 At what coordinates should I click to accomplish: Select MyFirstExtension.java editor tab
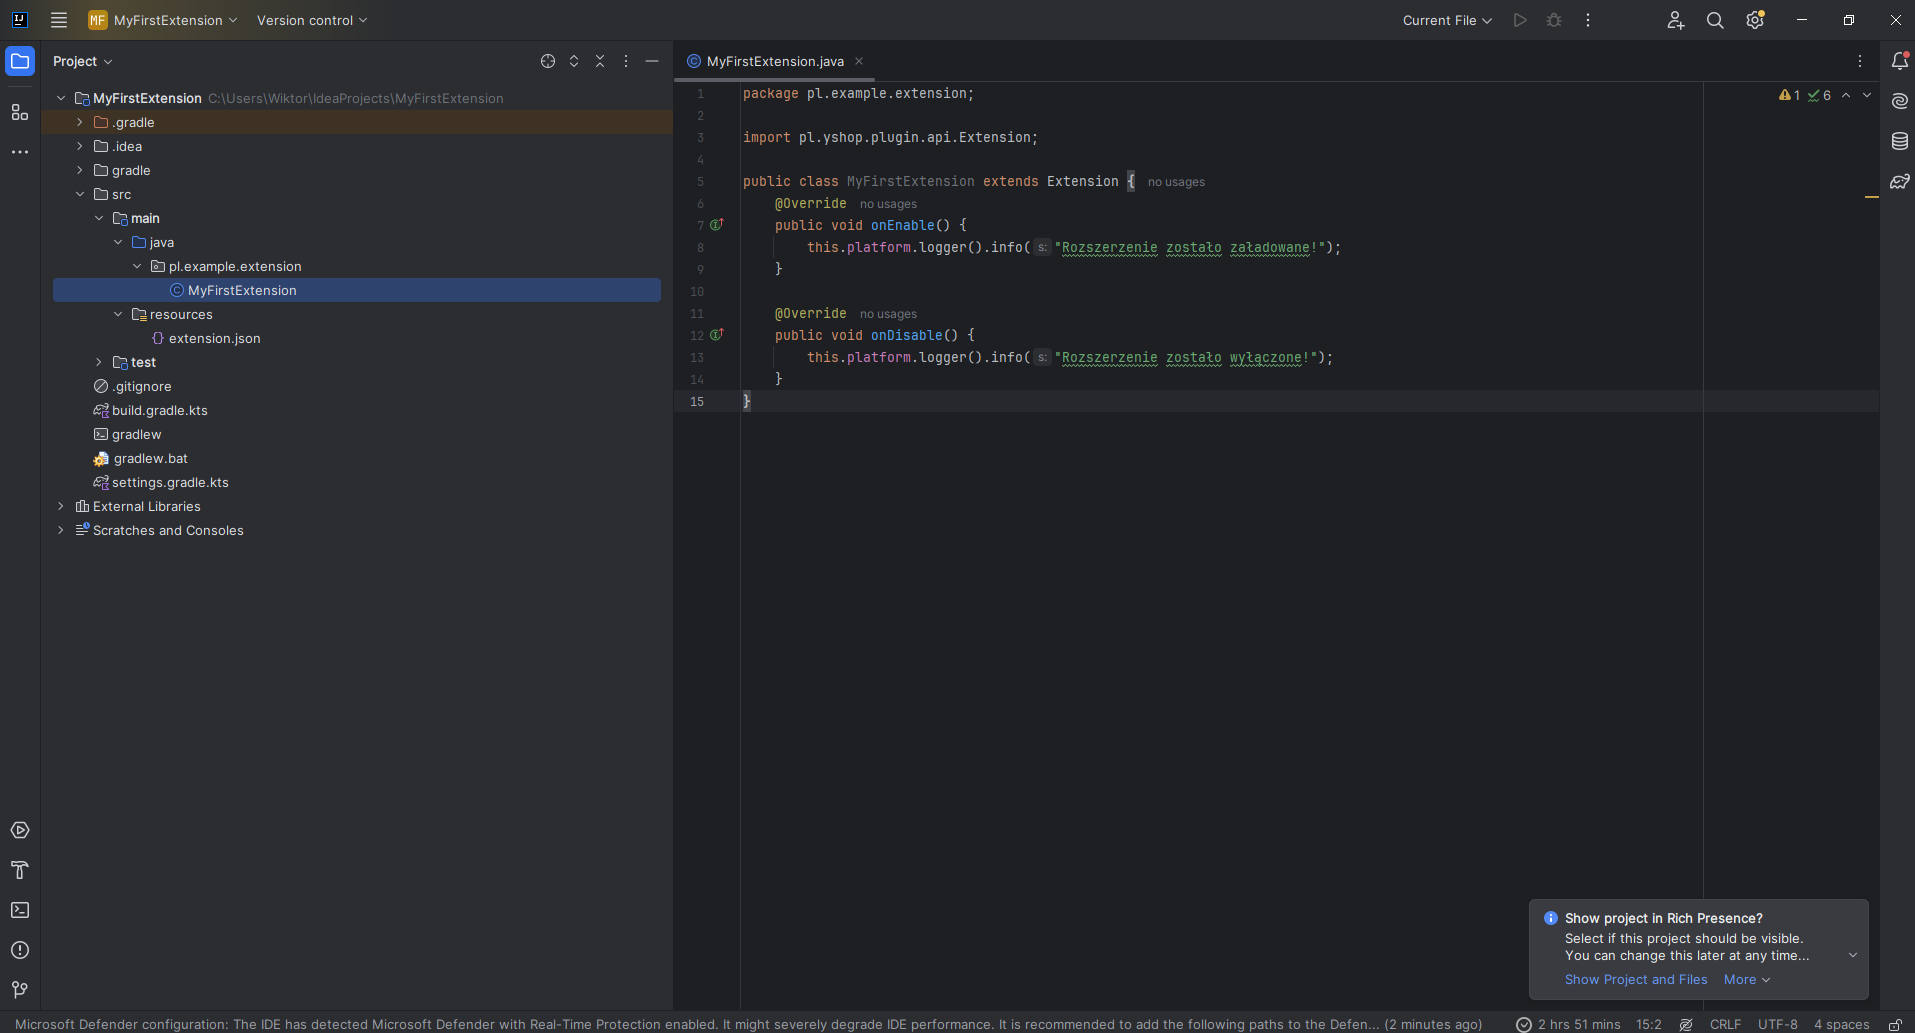(775, 61)
